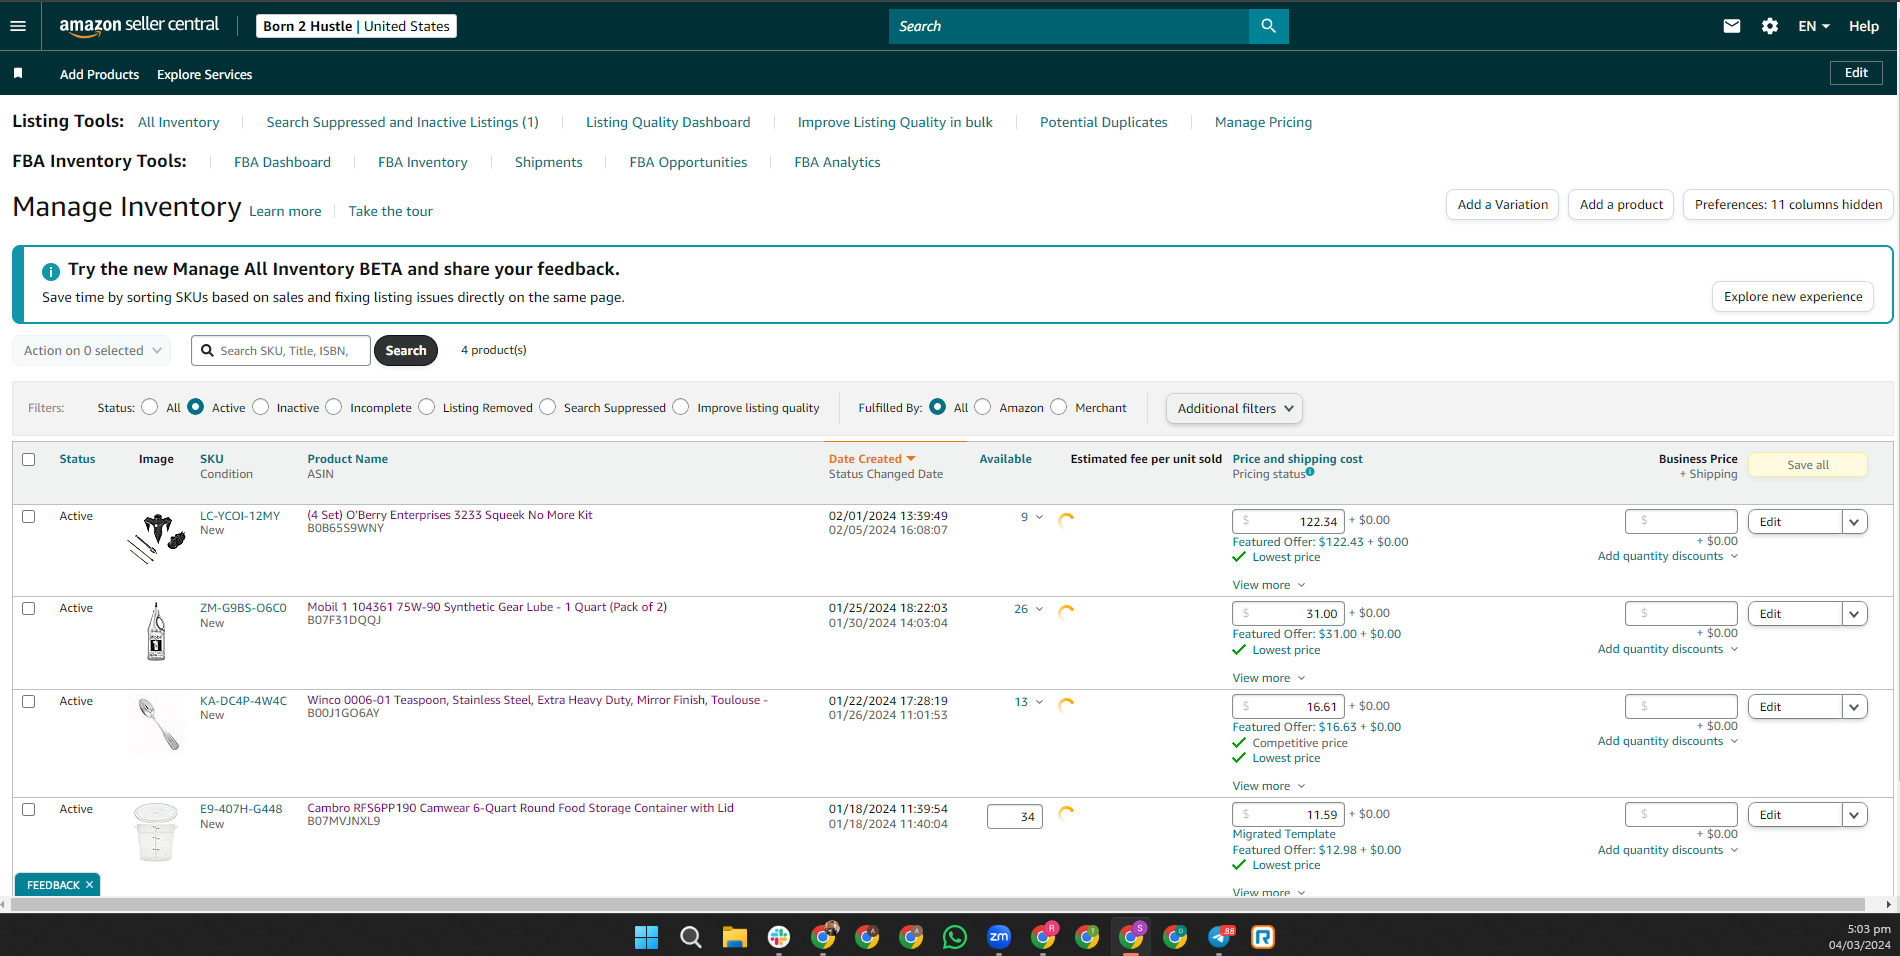Open Zoom from the taskbar
This screenshot has width=1900, height=956.
(x=999, y=937)
